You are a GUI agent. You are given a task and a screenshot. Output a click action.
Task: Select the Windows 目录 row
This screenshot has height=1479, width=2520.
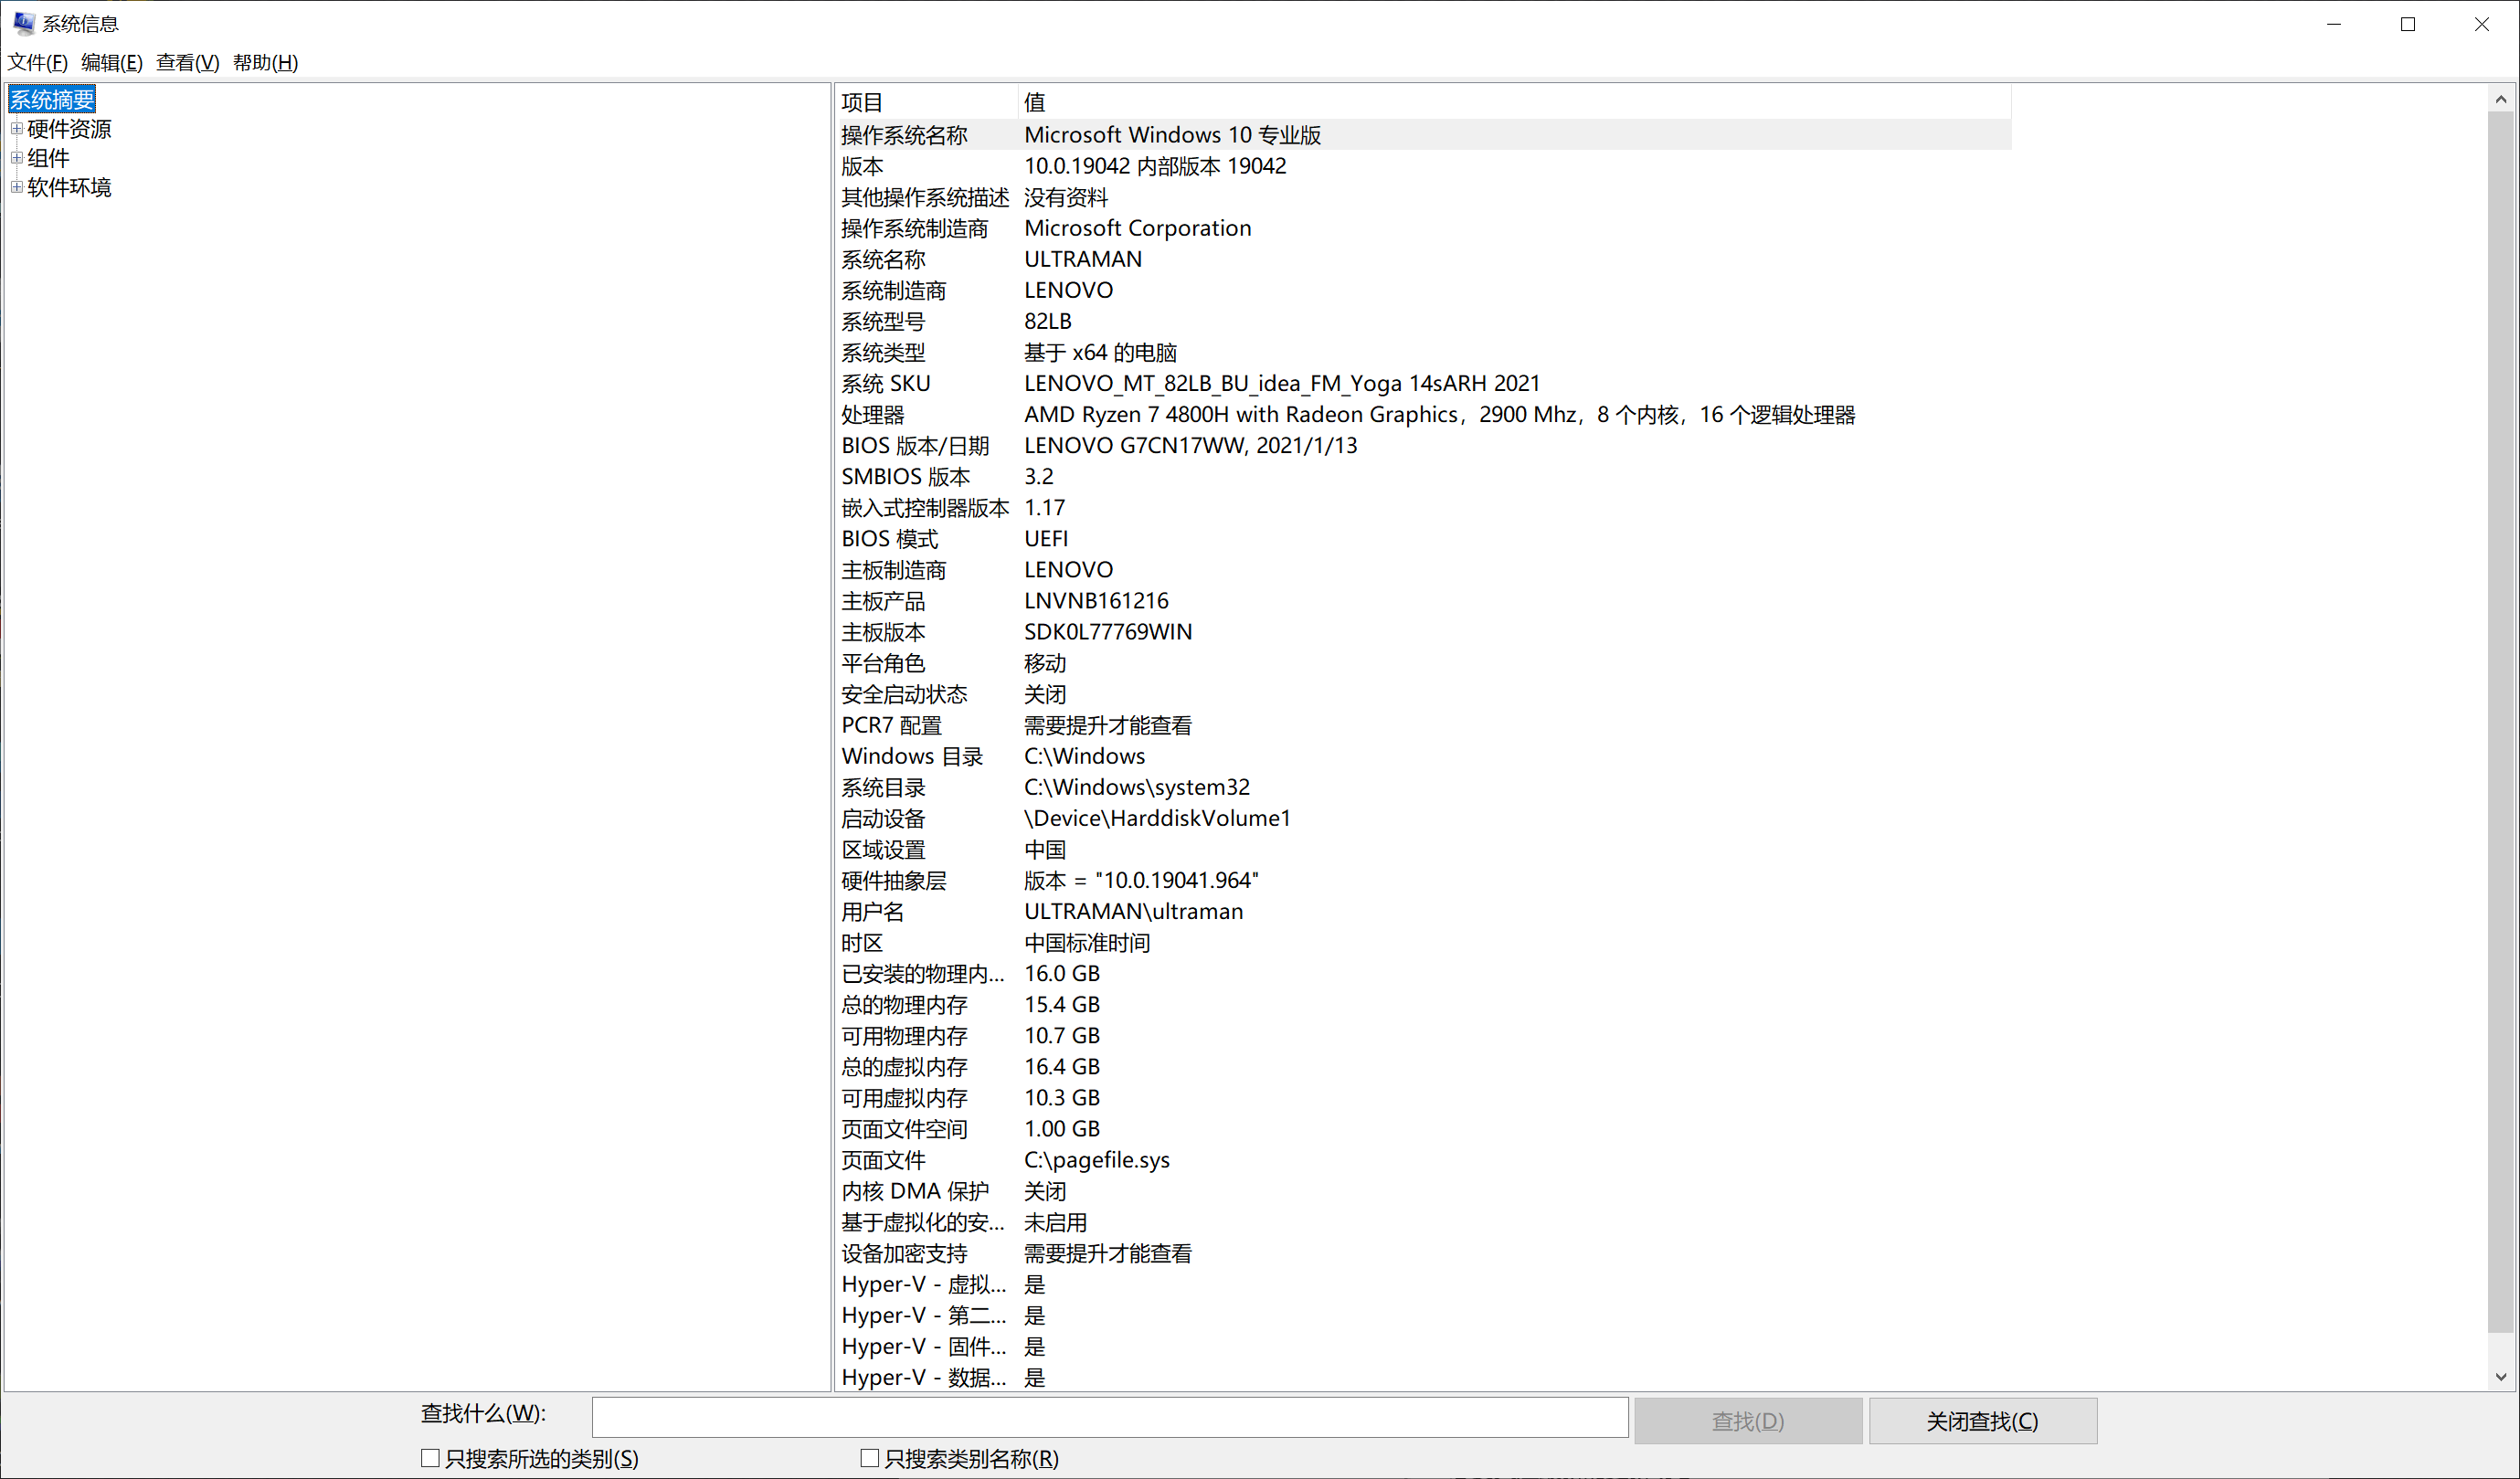(1423, 756)
